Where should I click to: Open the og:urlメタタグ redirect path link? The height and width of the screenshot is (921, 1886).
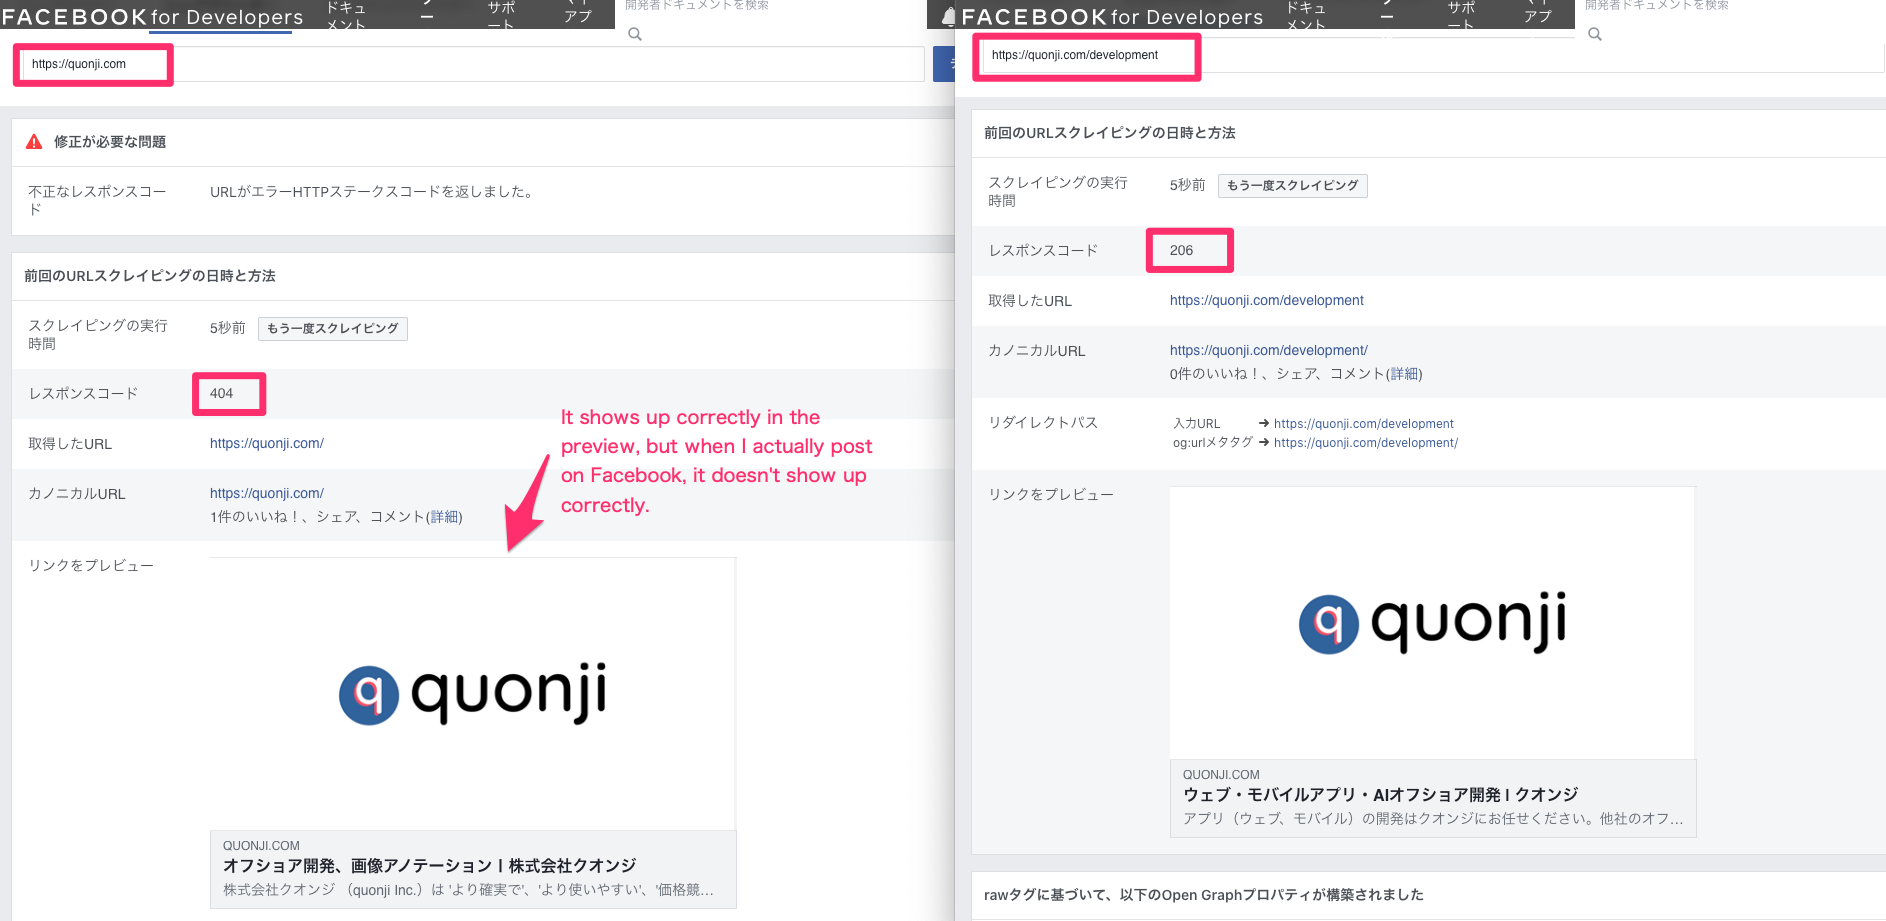click(x=1366, y=443)
